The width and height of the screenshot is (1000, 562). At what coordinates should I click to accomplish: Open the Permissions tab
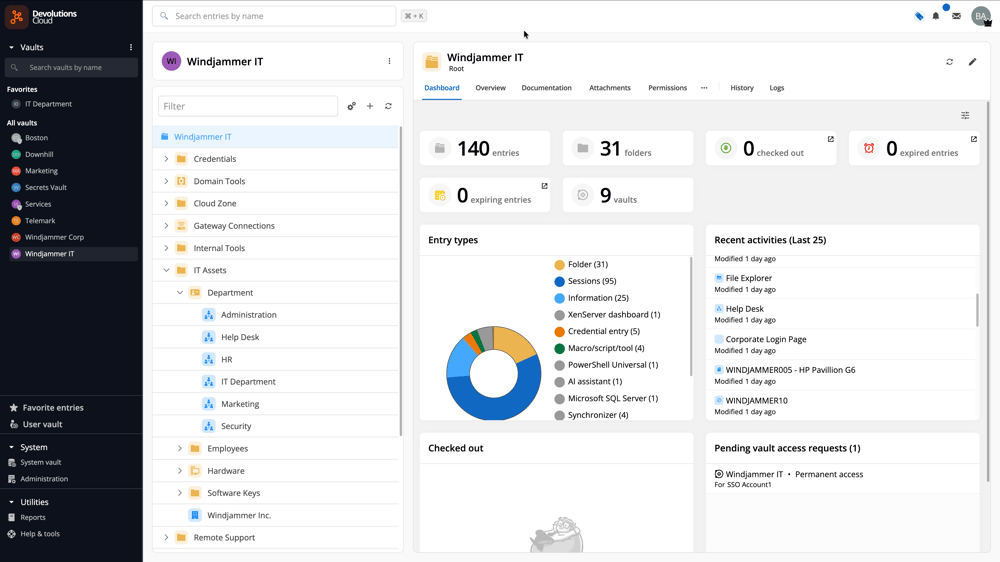click(x=668, y=88)
